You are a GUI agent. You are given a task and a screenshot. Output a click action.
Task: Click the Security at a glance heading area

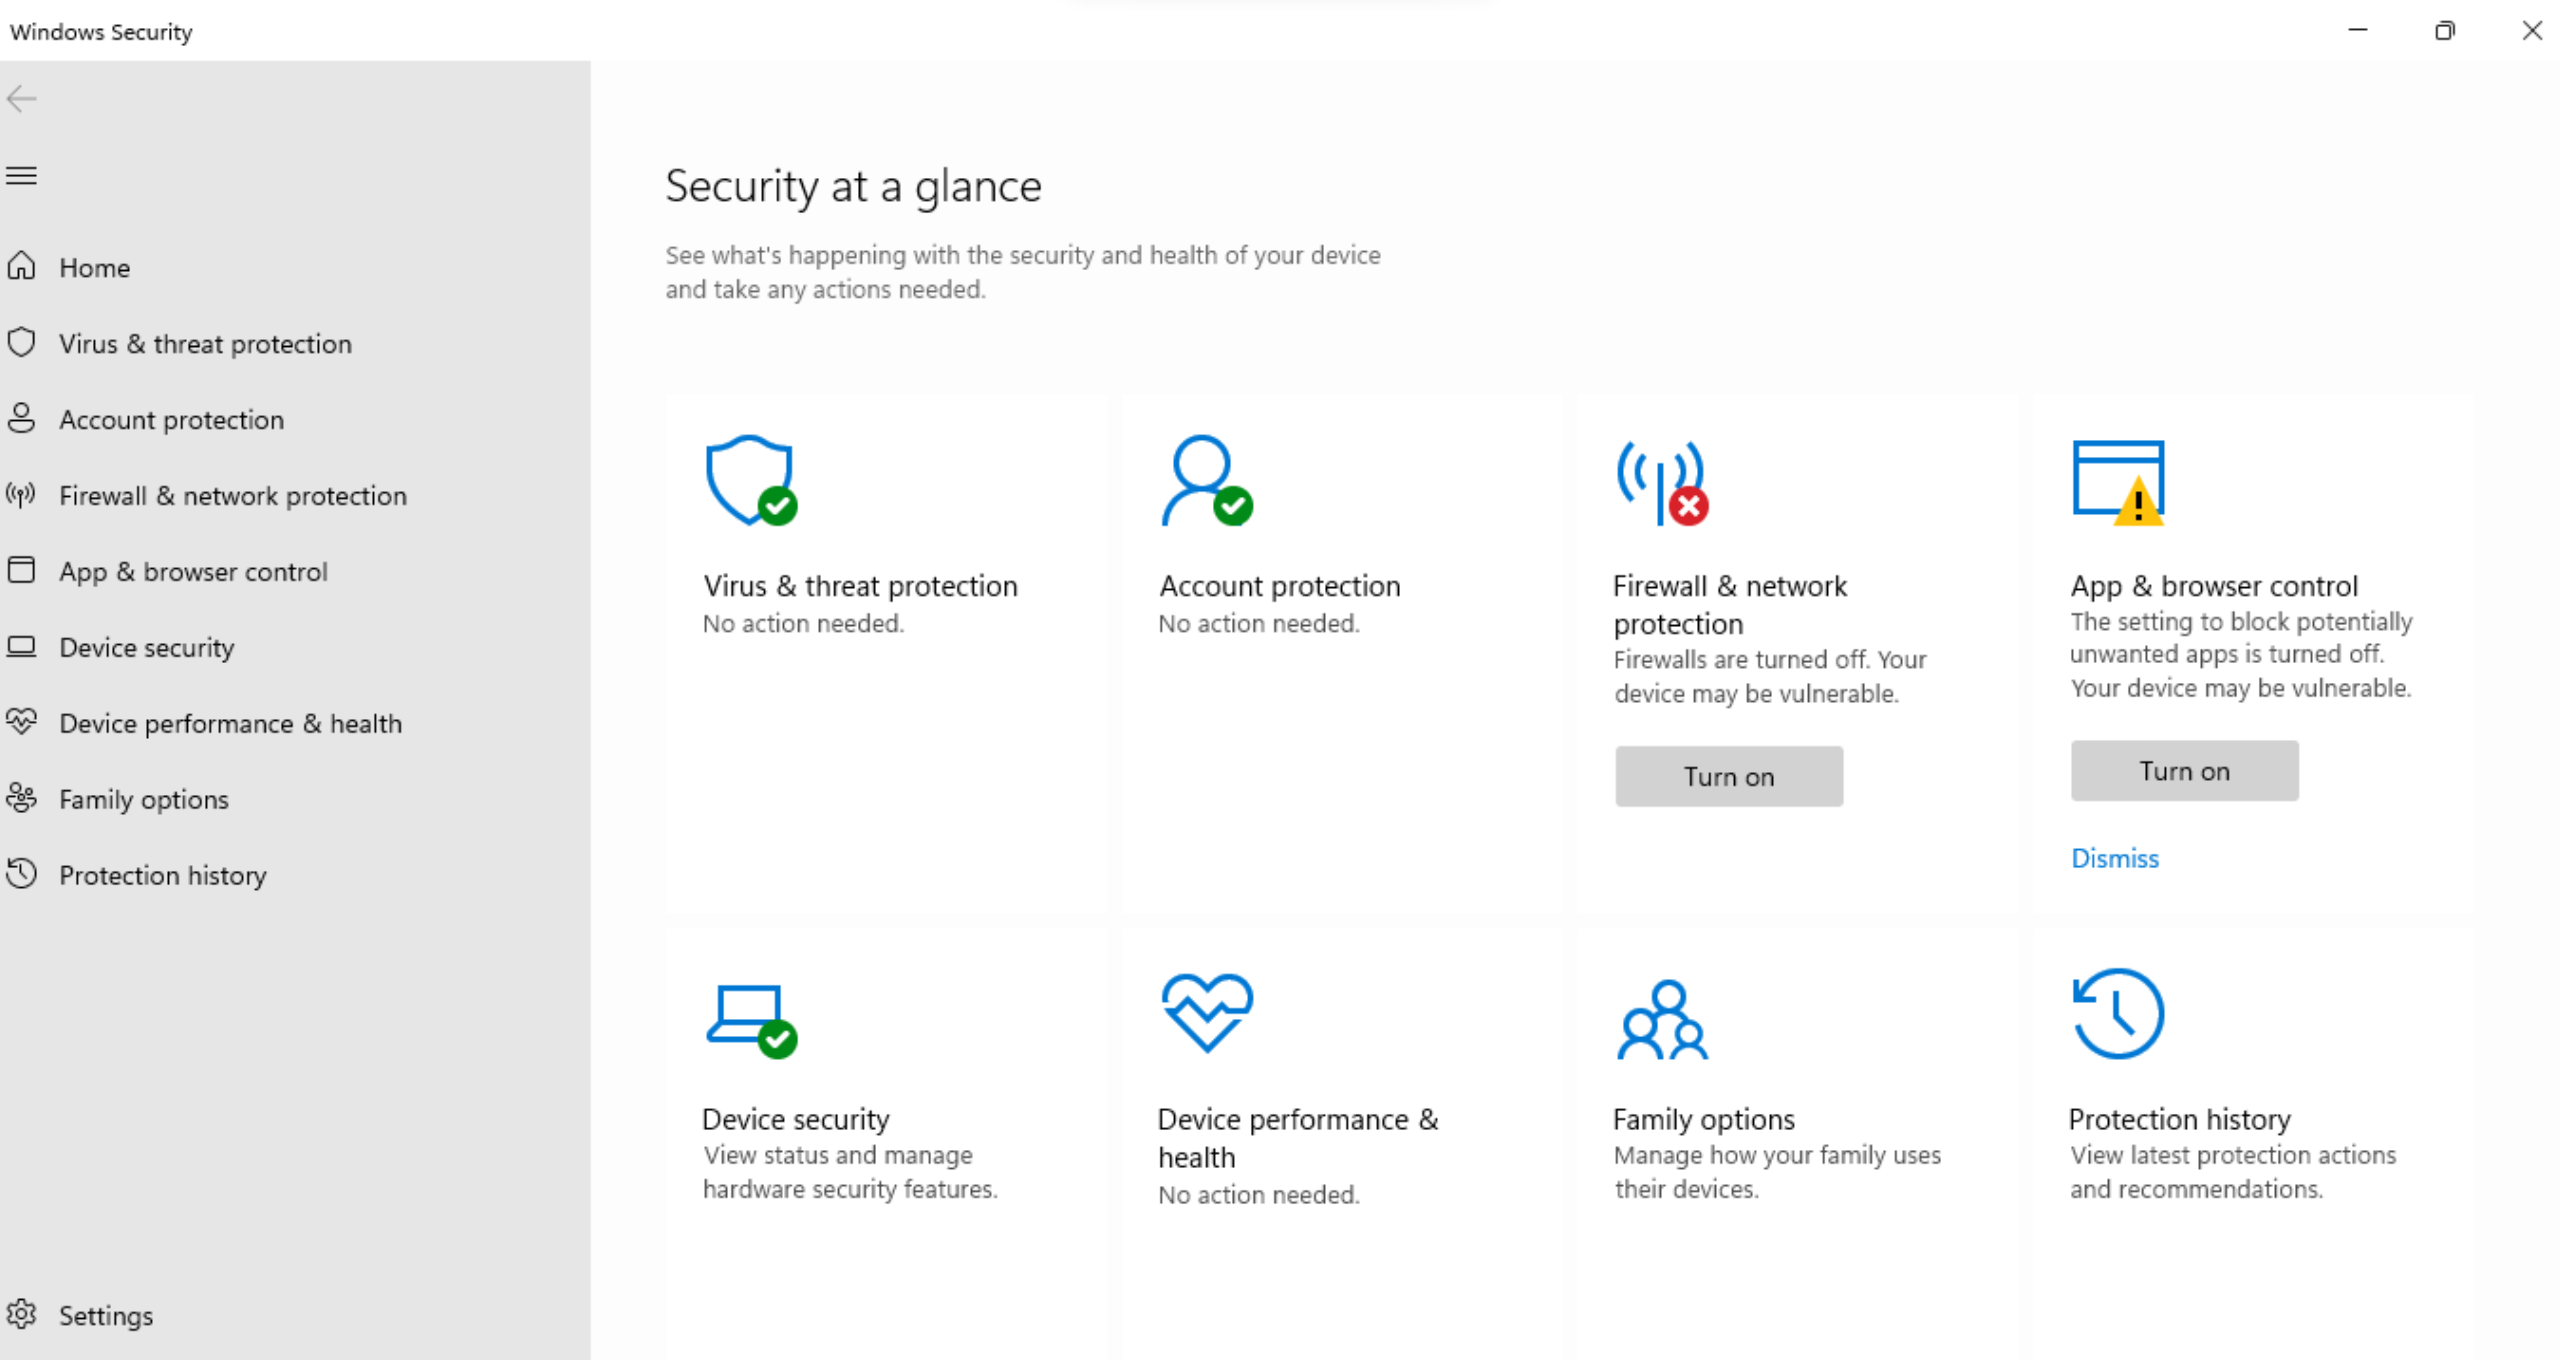pyautogui.click(x=853, y=186)
